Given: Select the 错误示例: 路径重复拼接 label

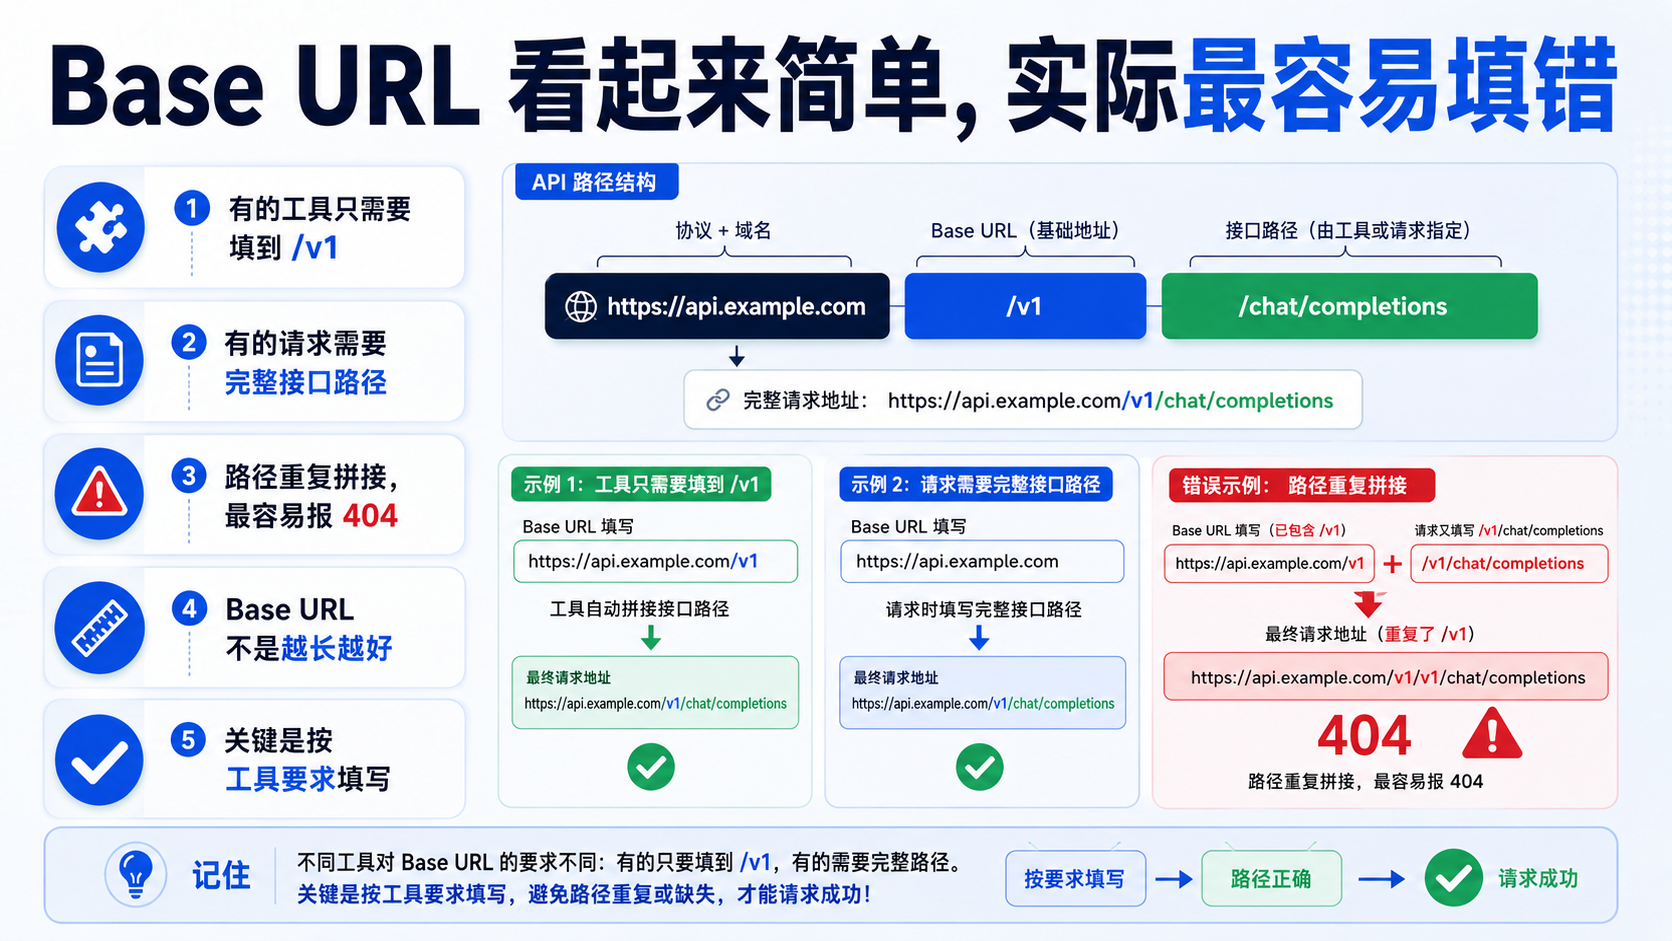Looking at the screenshot, I should click(1302, 485).
